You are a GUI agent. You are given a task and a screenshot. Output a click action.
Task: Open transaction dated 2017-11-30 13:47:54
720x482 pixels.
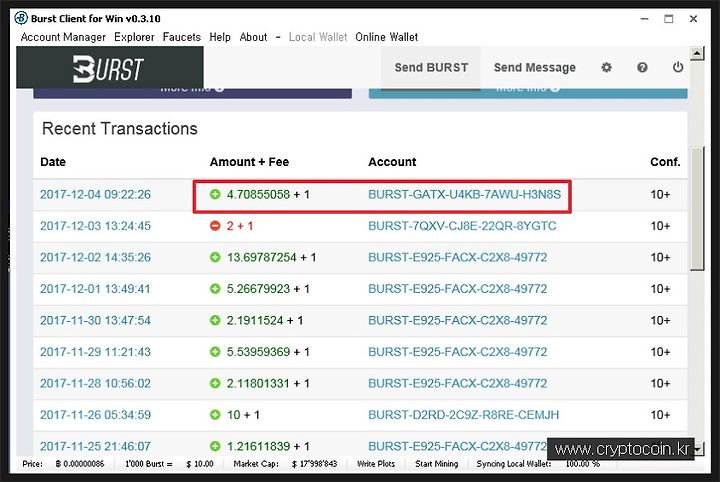click(x=95, y=320)
